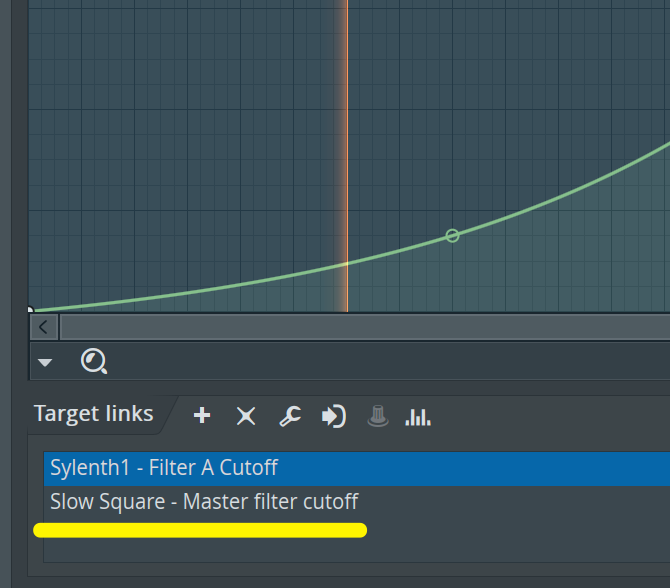The width and height of the screenshot is (670, 588).
Task: Click the greyed knob icon
Action: click(x=378, y=416)
